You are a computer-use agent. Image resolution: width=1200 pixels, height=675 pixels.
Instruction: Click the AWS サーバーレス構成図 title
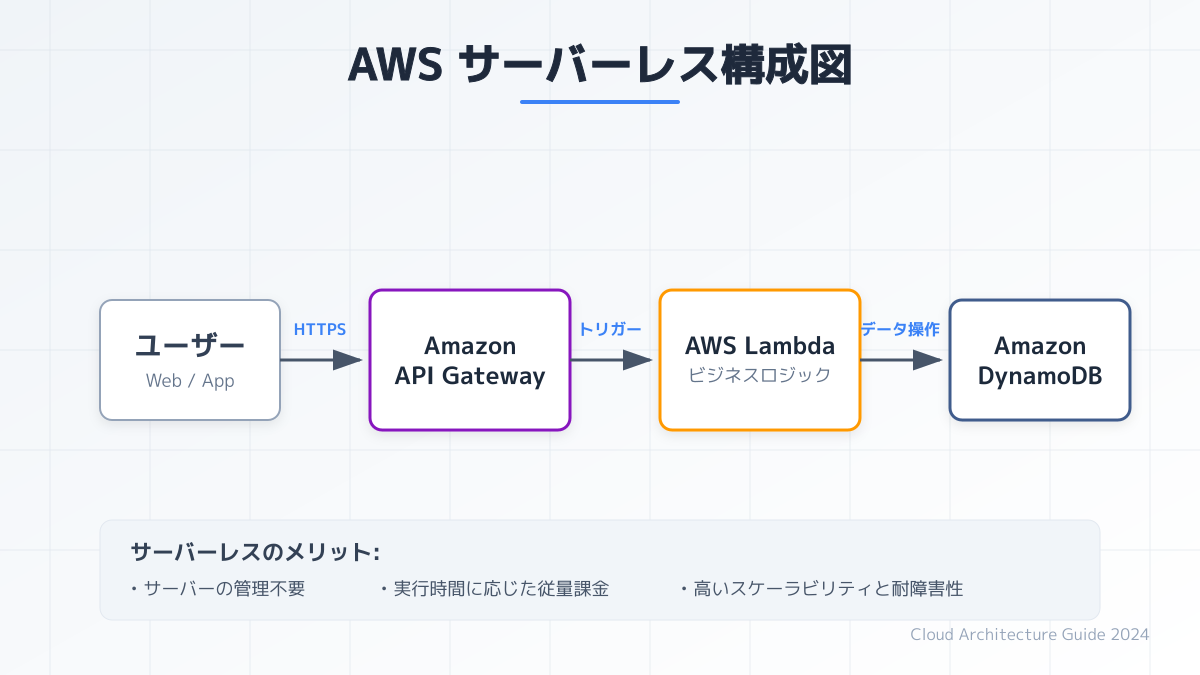click(600, 65)
